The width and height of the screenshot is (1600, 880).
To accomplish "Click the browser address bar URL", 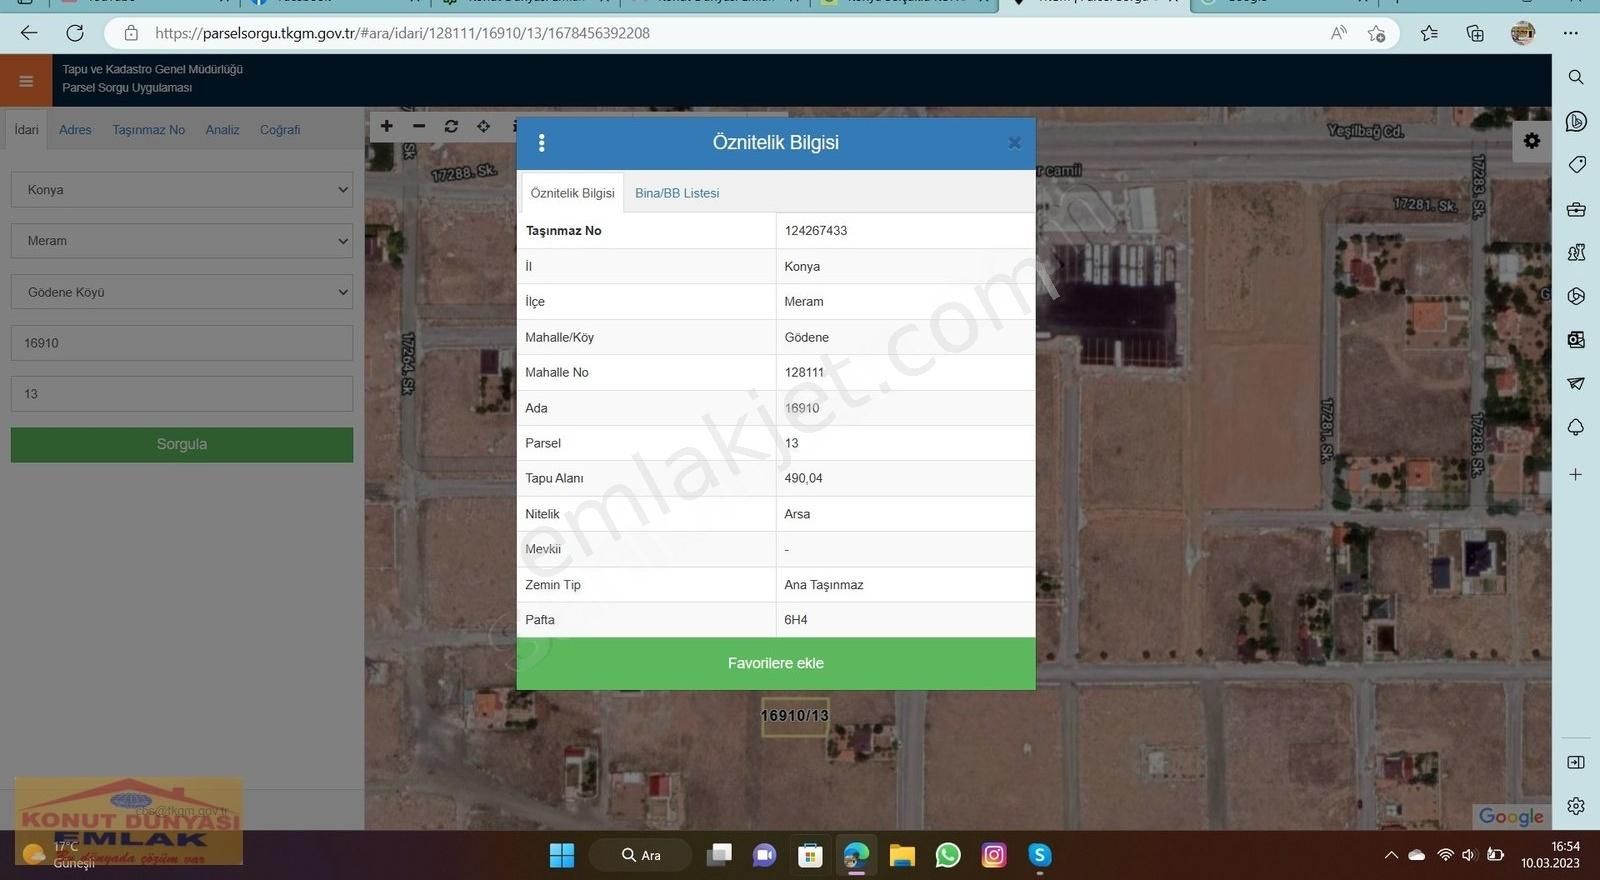I will [x=402, y=33].
